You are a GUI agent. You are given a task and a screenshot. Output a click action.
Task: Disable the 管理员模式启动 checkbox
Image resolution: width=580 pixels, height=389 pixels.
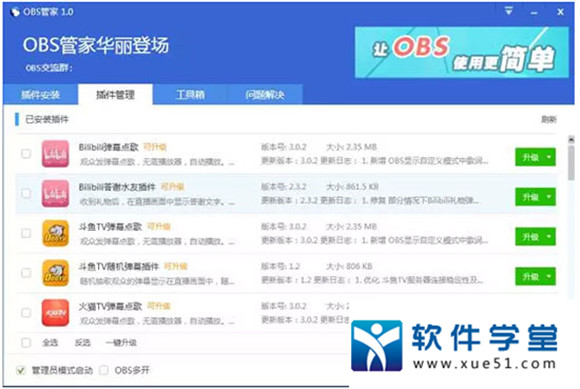[x=21, y=370]
